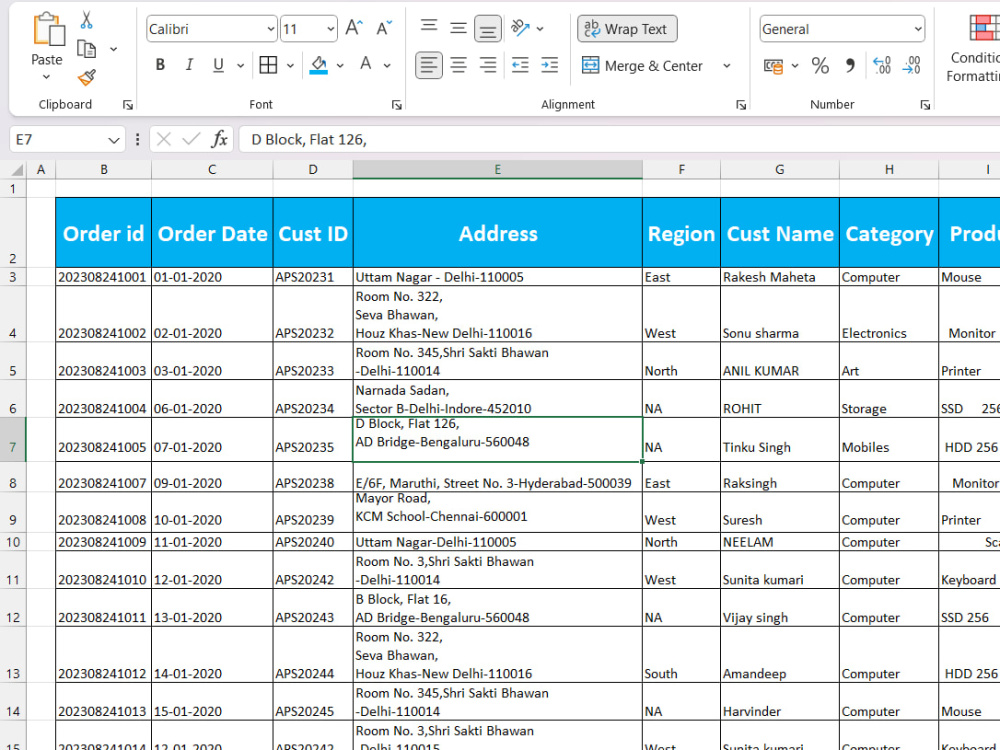Activate the Format Painter brush
This screenshot has width=1000, height=750.
pyautogui.click(x=86, y=78)
